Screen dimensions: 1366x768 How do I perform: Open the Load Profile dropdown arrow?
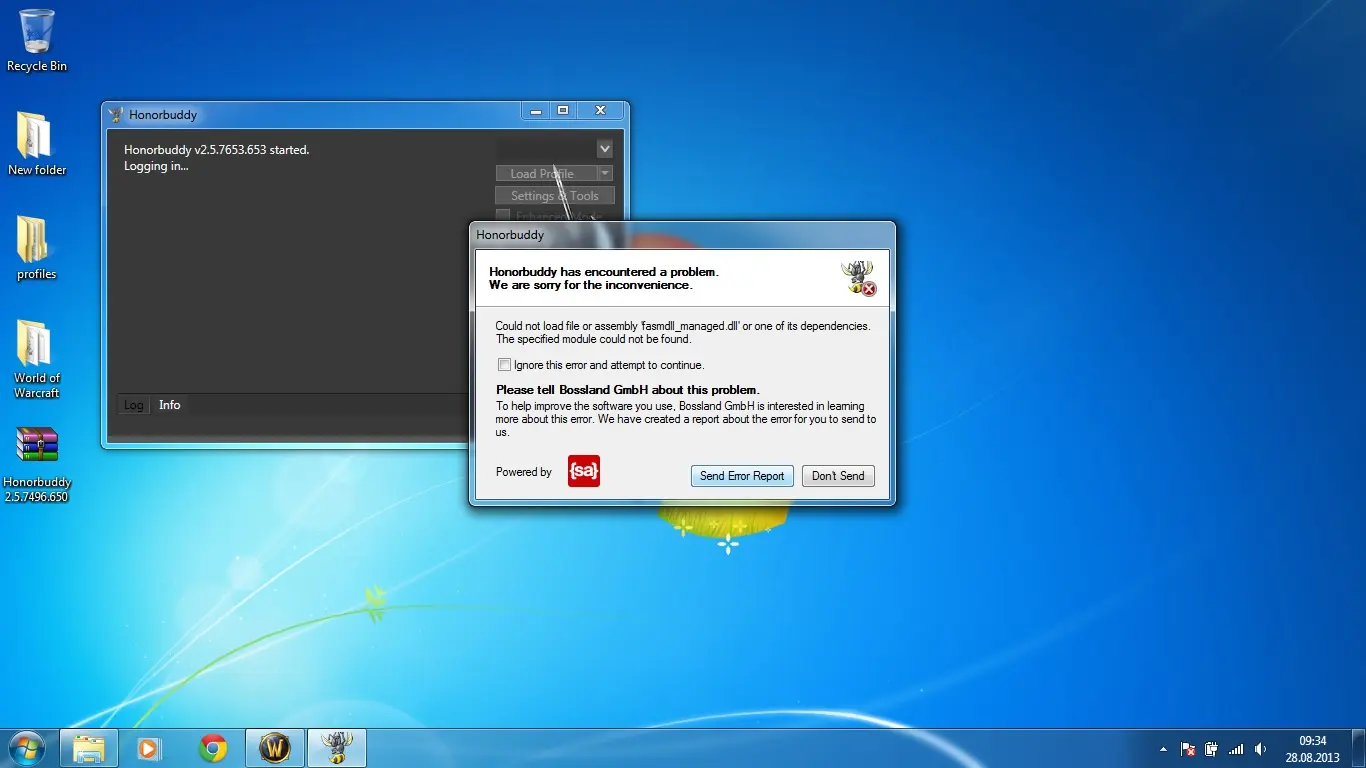[x=604, y=174]
